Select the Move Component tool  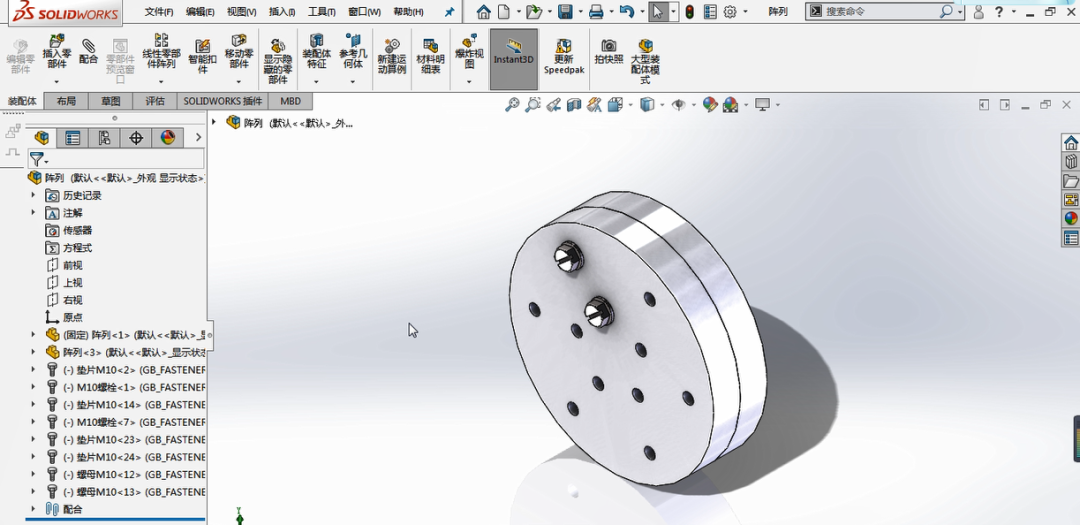point(239,52)
